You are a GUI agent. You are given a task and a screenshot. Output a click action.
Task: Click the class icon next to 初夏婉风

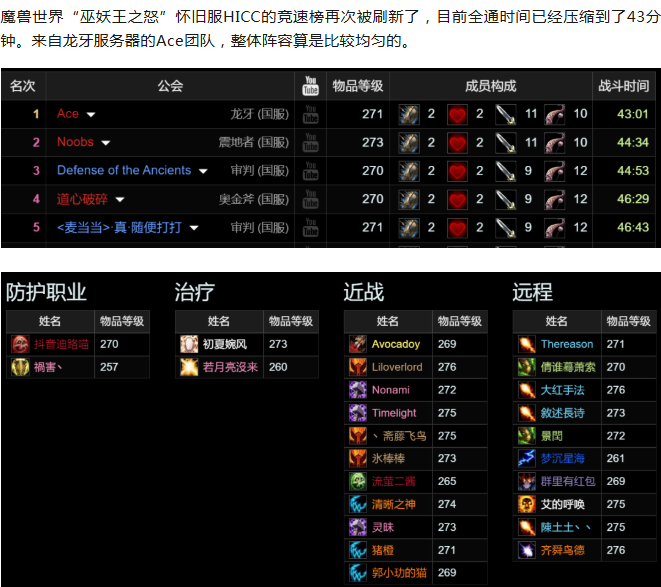(188, 344)
